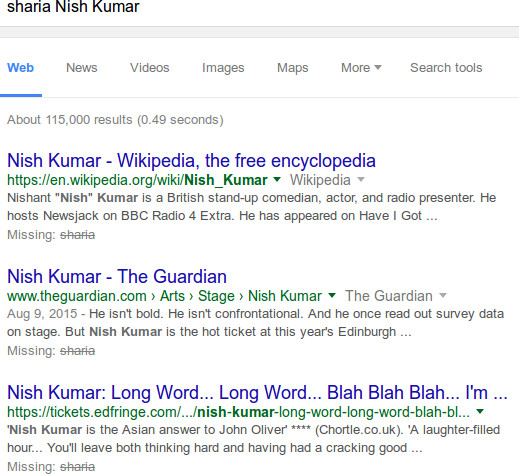The width and height of the screenshot is (519, 474).
Task: Click the en.wikipedia.org/wiki/Nish_Kumar URL
Action: [x=137, y=180]
